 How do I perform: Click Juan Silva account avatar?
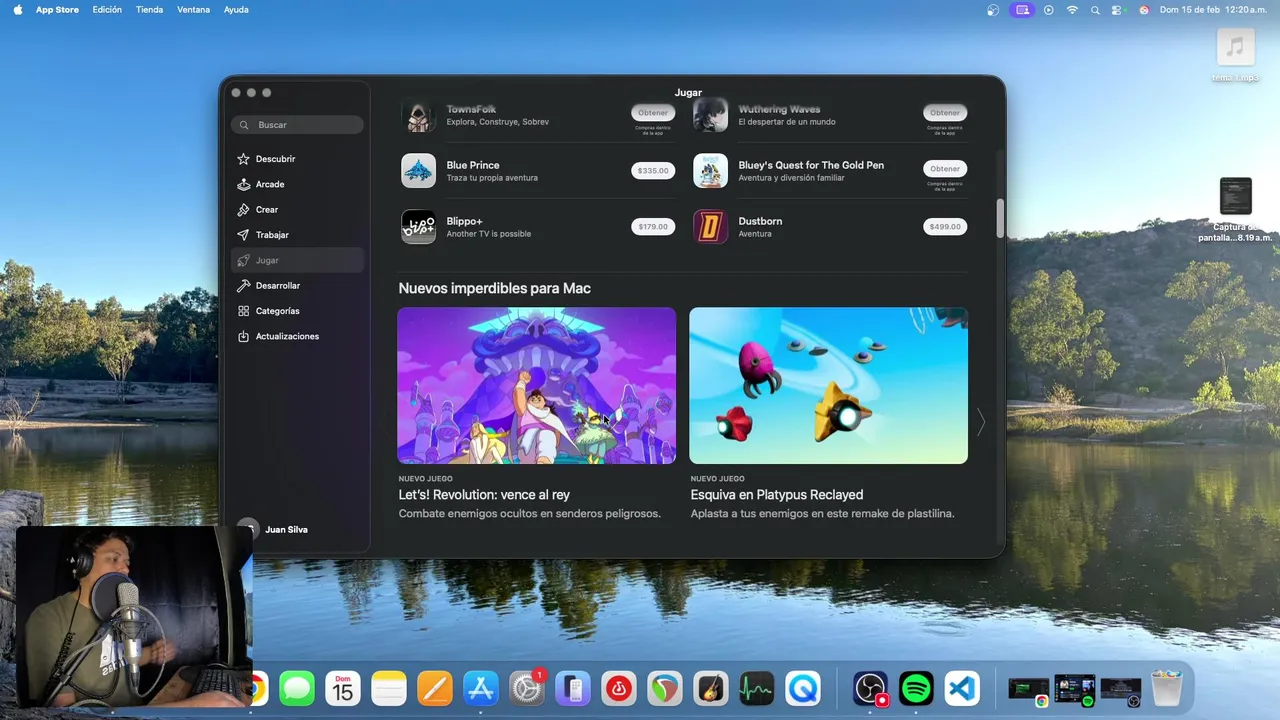247,529
